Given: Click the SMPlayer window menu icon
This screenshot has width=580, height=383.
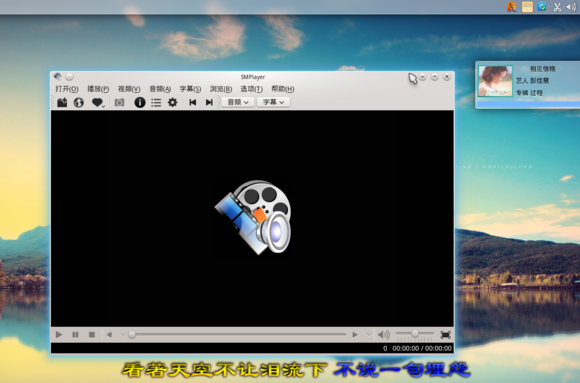Looking at the screenshot, I should (58, 77).
